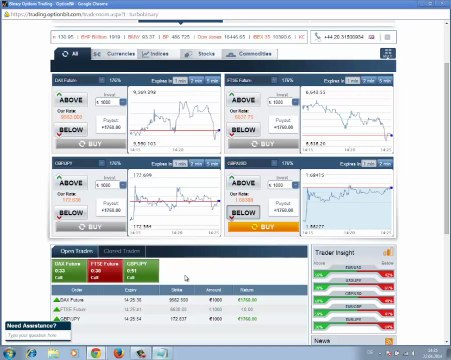Launch Firefox from the taskbar
This screenshot has width=451, height=360.
tap(118, 353)
